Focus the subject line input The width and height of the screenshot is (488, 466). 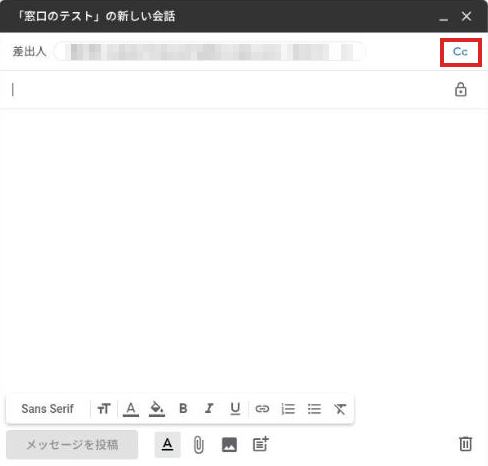[x=230, y=90]
